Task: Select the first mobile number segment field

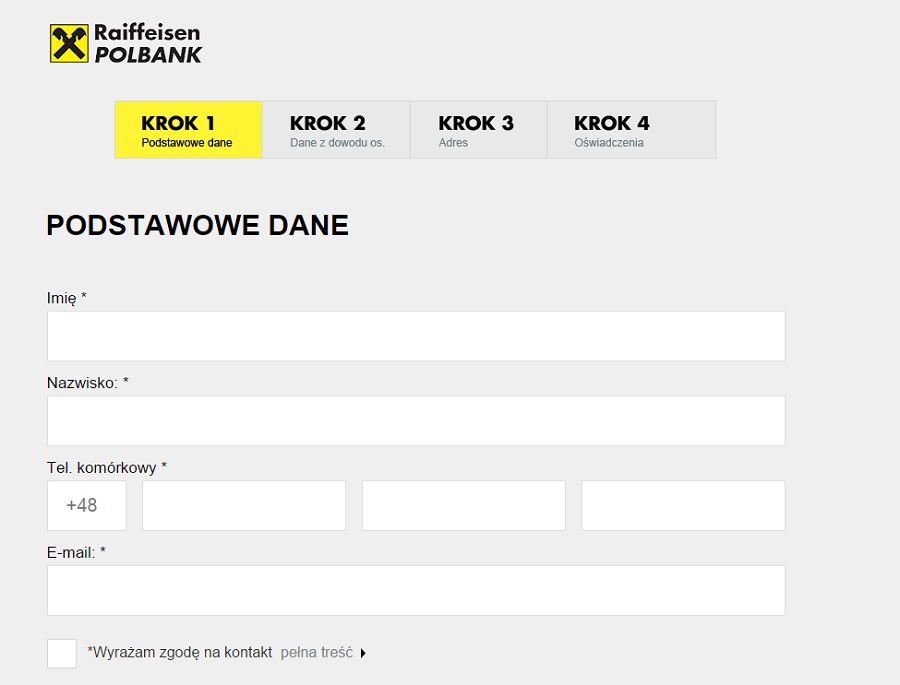Action: pos(244,505)
